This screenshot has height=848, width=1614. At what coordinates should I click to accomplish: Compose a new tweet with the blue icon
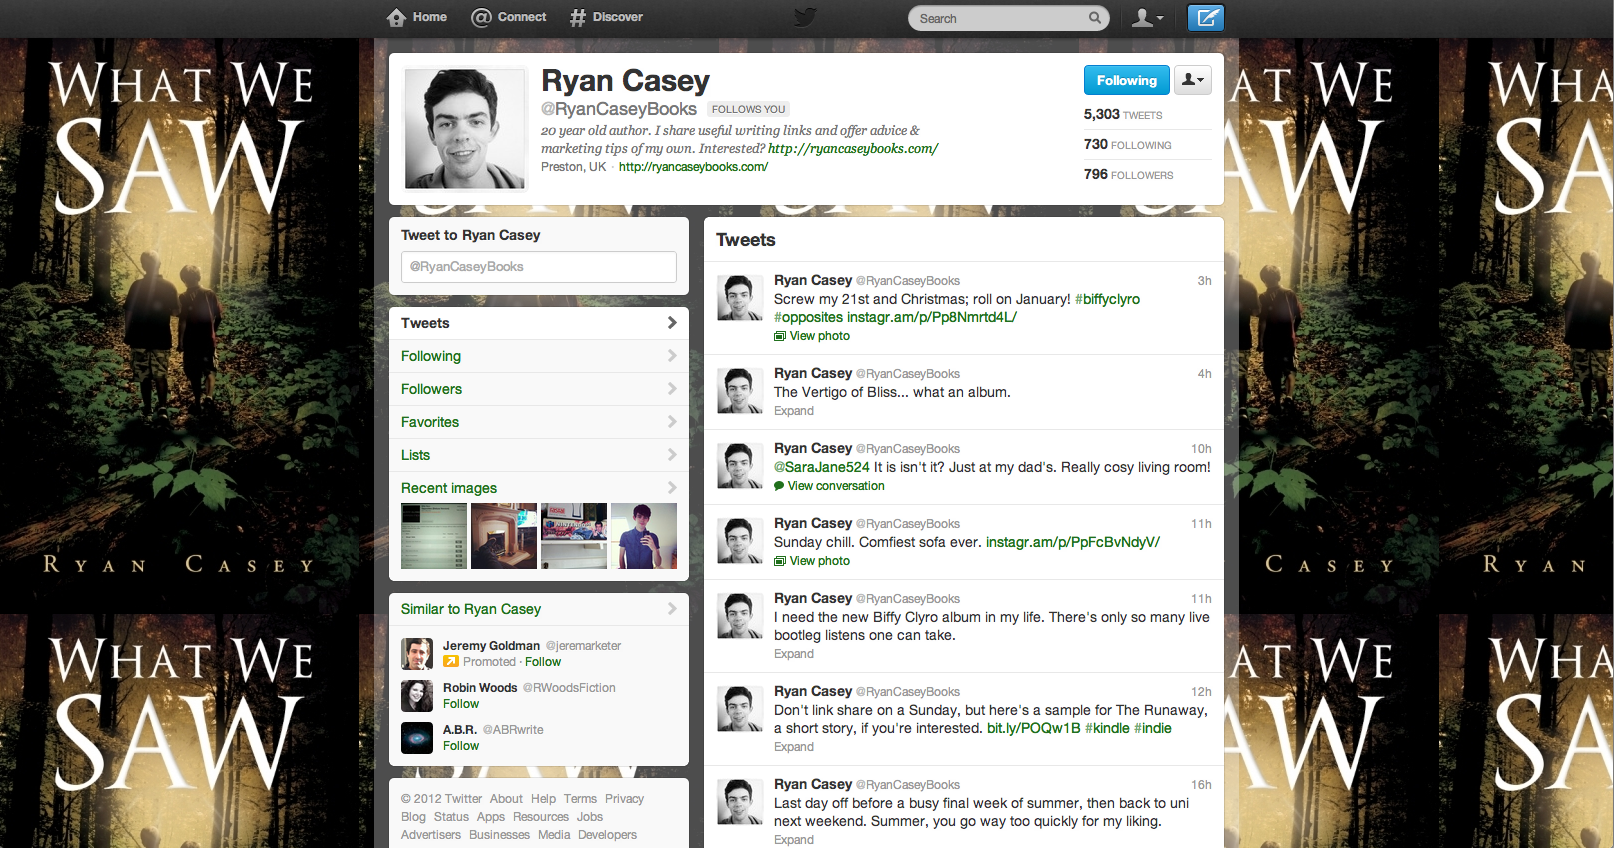pos(1206,17)
